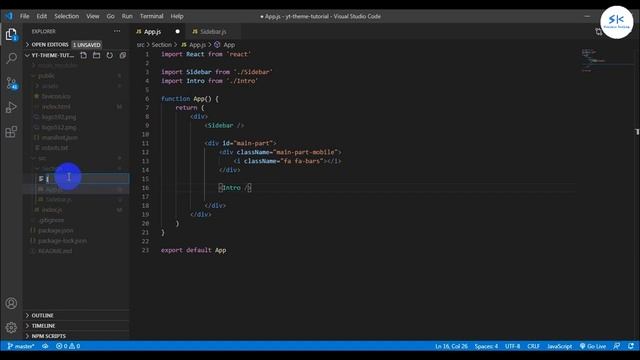Open the Run menu

(x=127, y=16)
